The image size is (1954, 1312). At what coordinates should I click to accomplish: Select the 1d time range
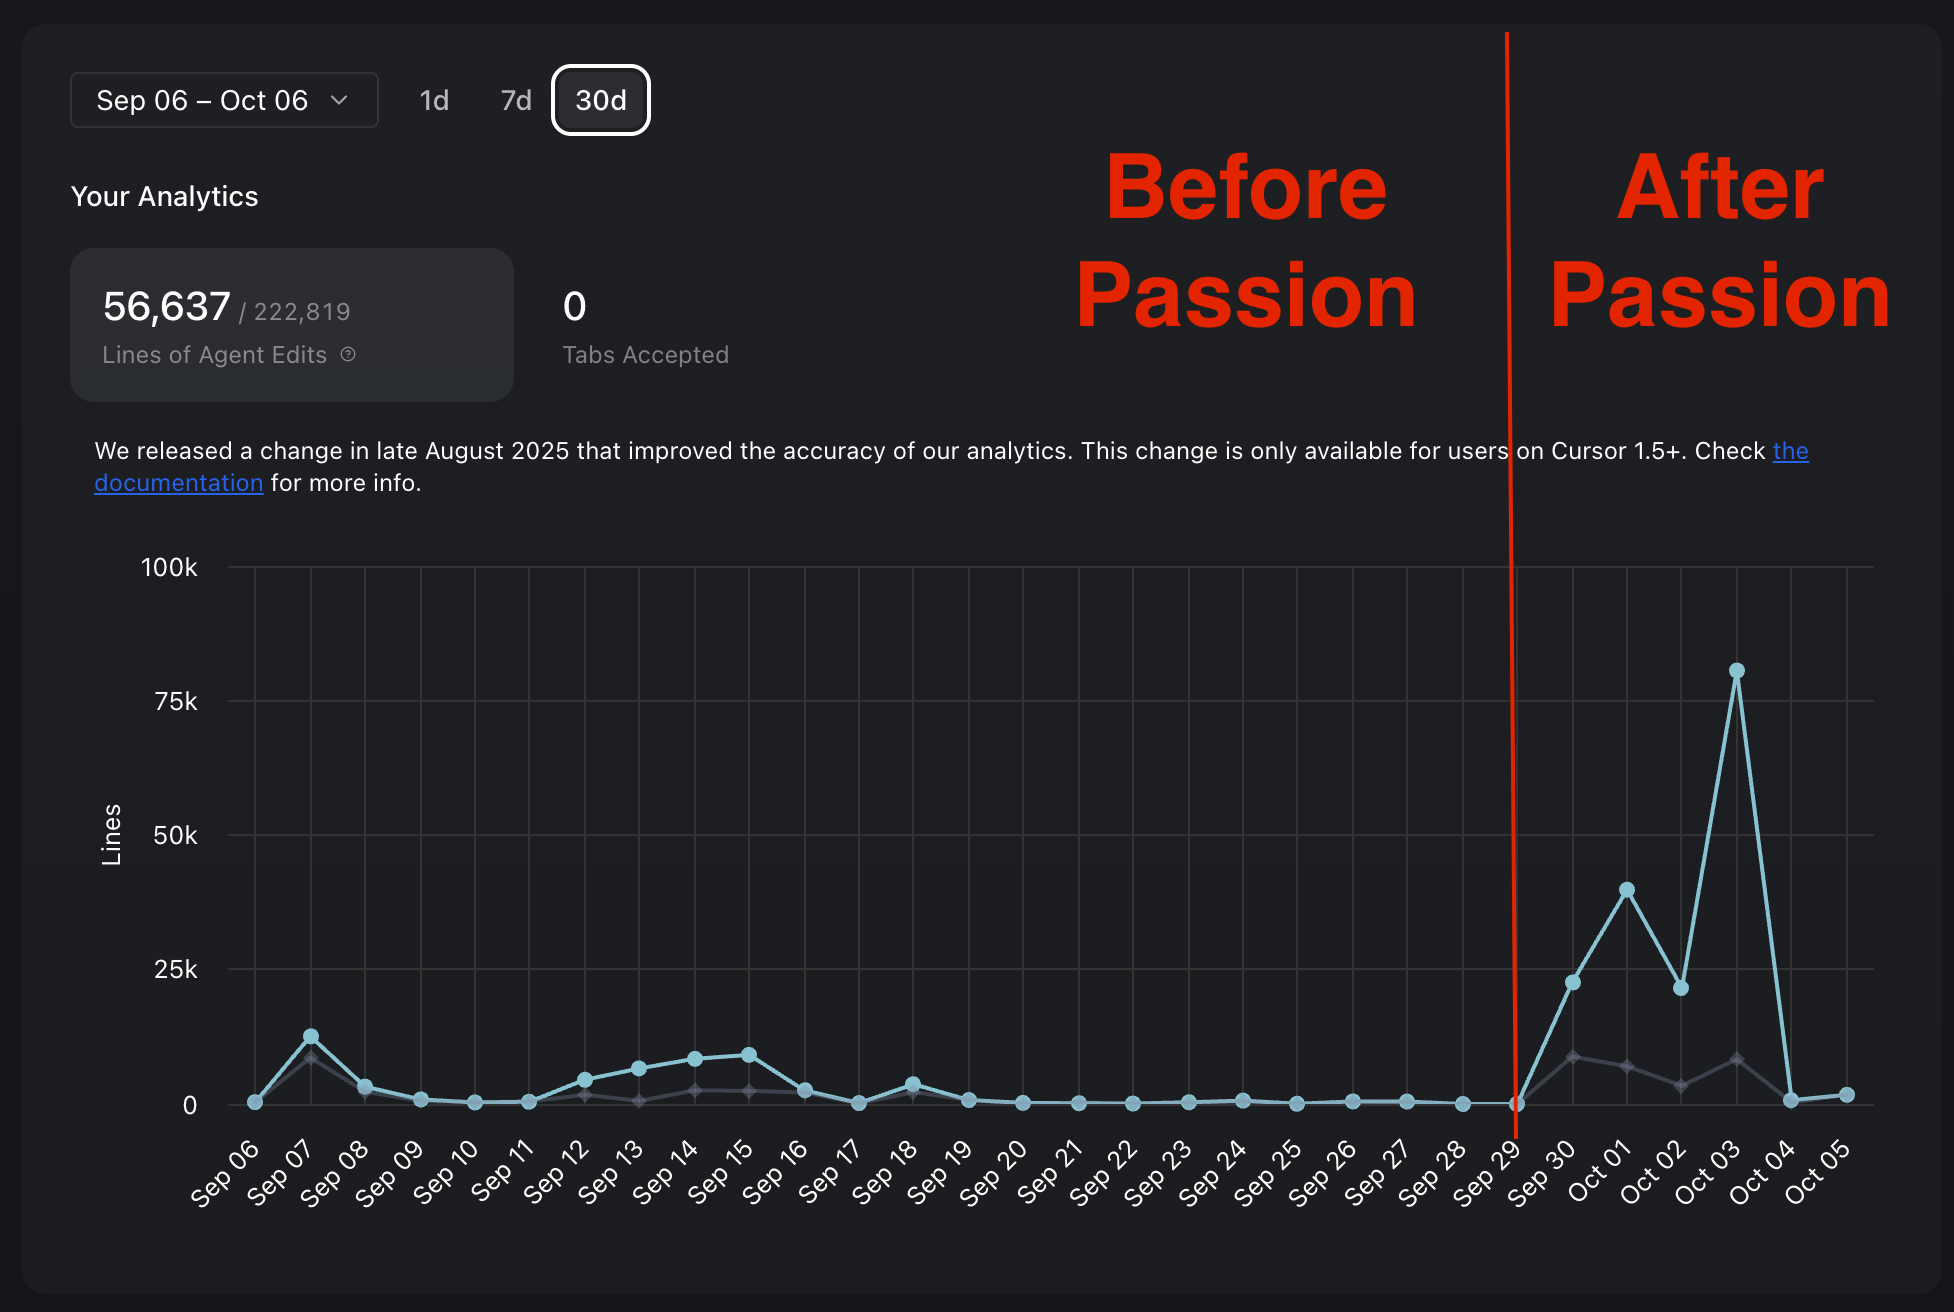coord(434,100)
